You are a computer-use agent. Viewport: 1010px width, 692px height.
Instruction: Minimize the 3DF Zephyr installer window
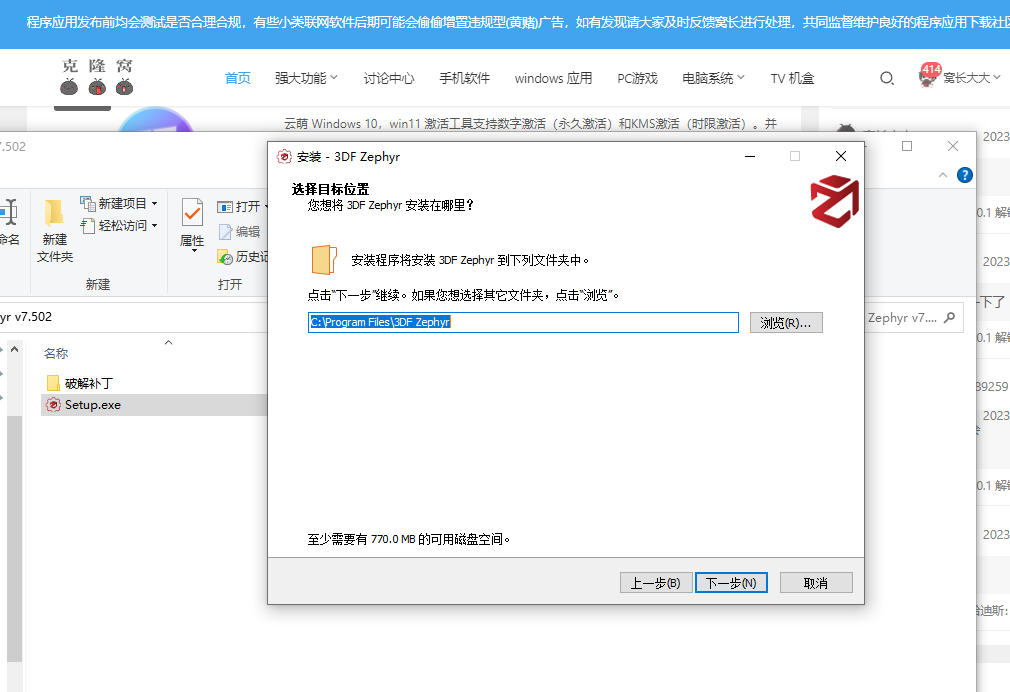[x=750, y=156]
